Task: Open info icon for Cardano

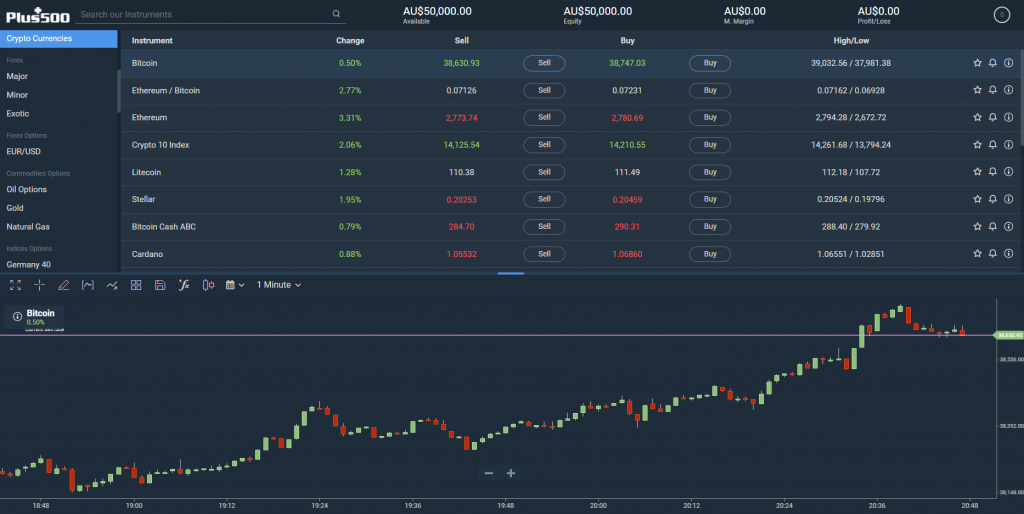Action: click(x=1008, y=253)
